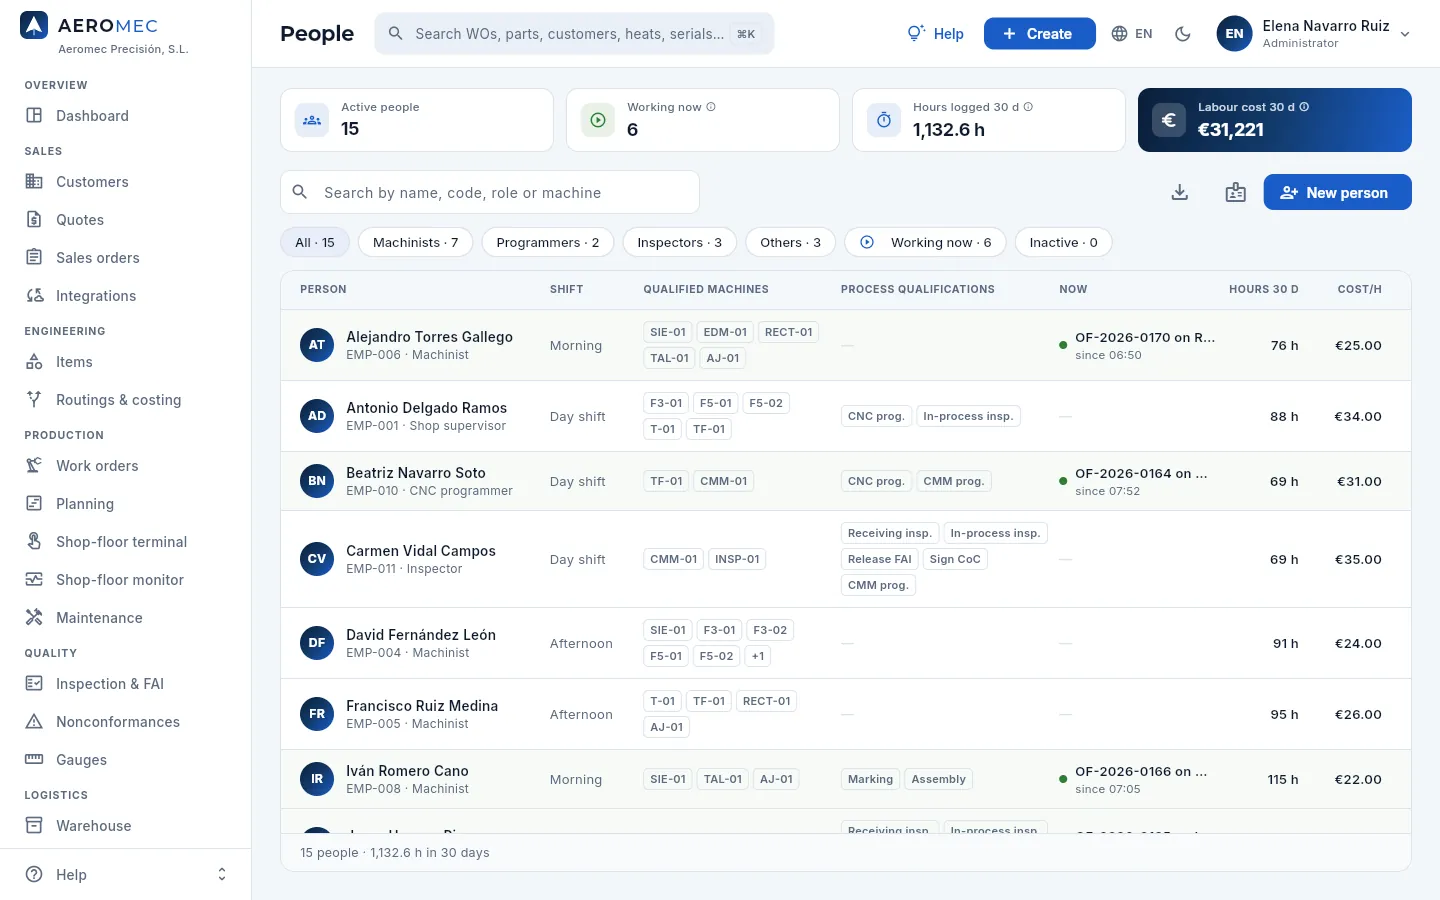
Task: Switch language with EN globe button
Action: coord(1132,34)
